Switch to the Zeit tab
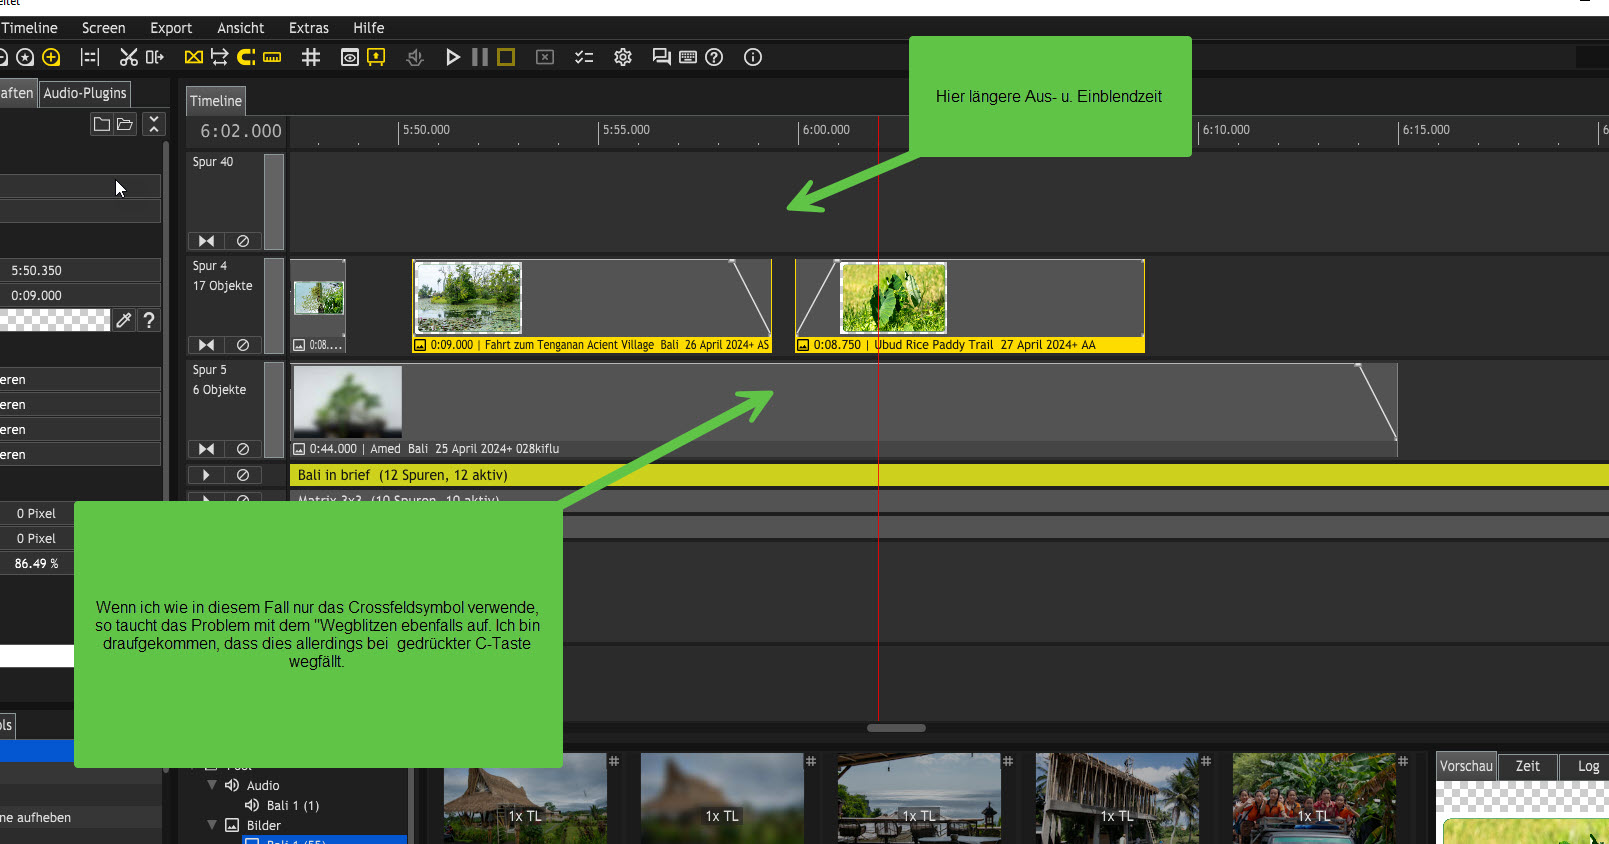 point(1528,766)
